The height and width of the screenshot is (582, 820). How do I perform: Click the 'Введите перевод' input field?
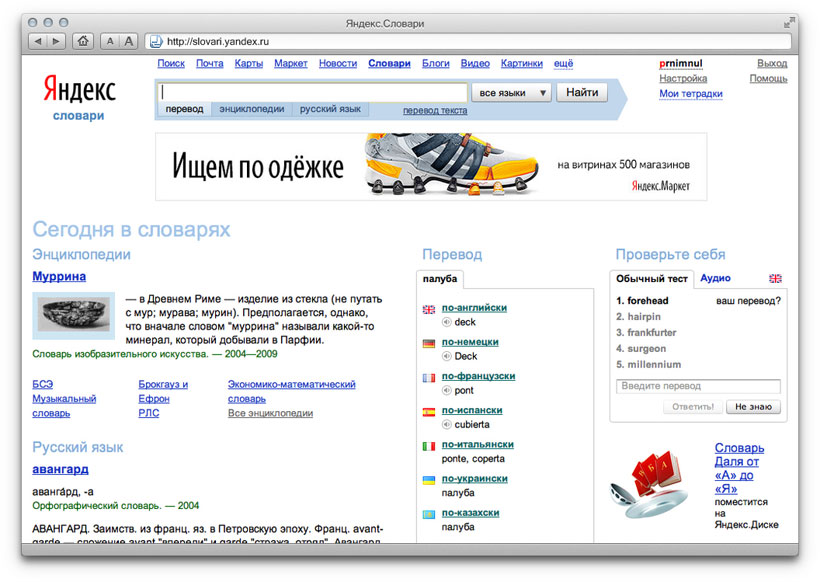[697, 385]
